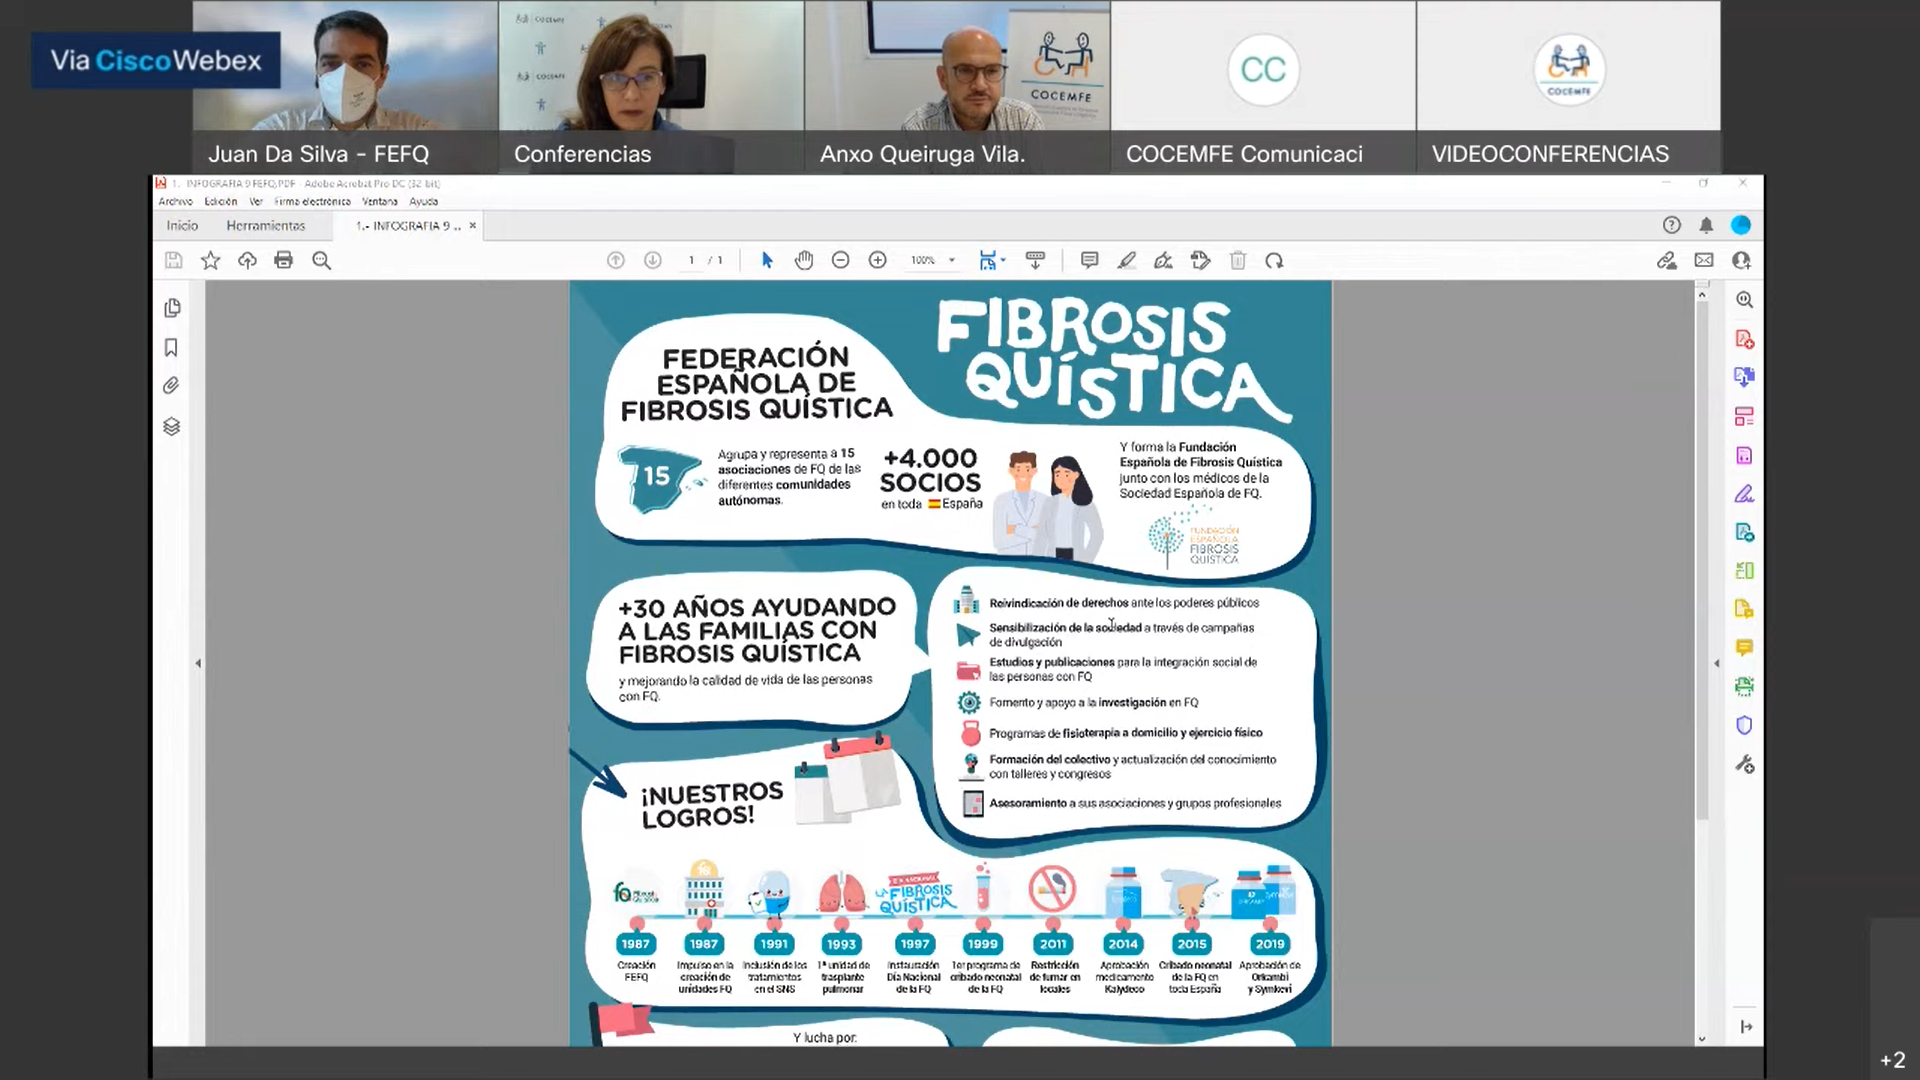This screenshot has width=1920, height=1080.
Task: Select Juan Da Silva - FEFQ video tile
Action: (x=345, y=87)
